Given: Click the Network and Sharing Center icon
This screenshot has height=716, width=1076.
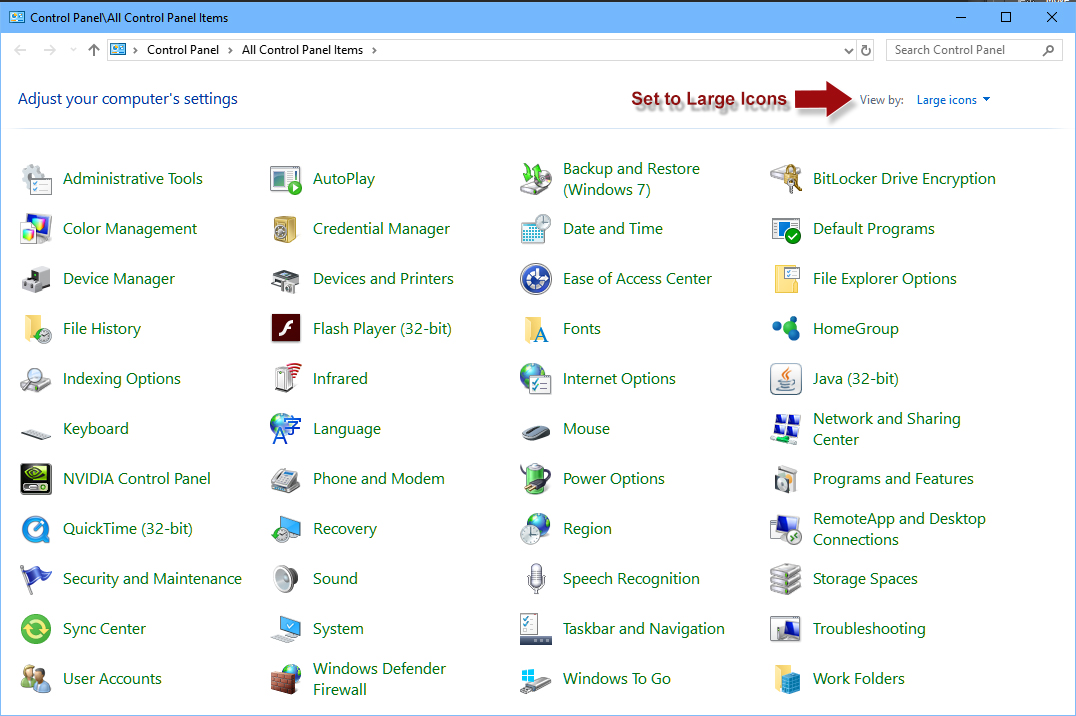Looking at the screenshot, I should [786, 429].
